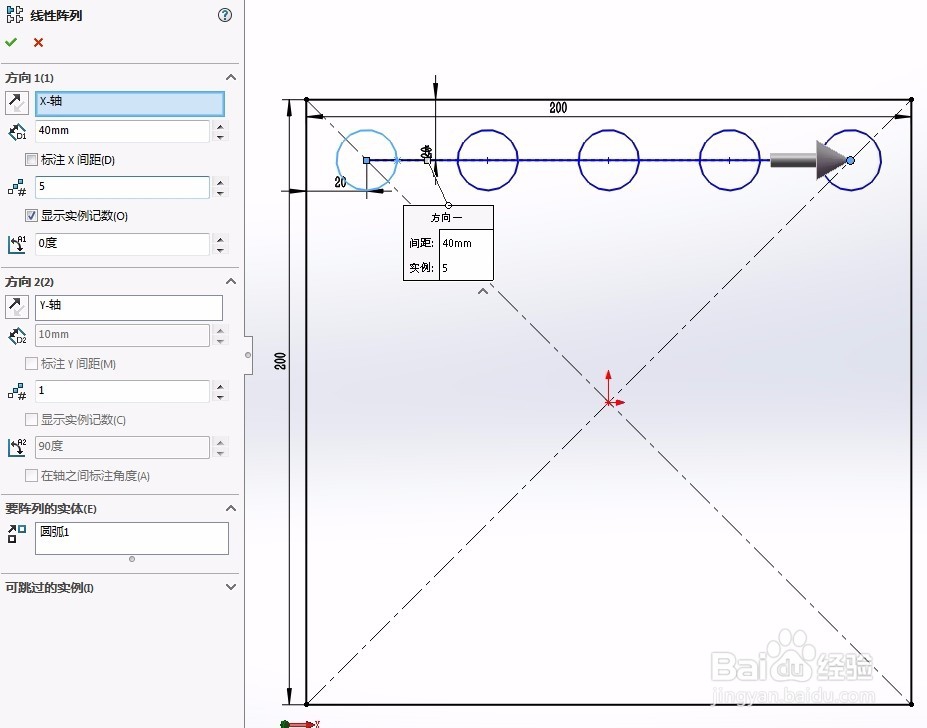Collapse the 方向 1(1) section
The height and width of the screenshot is (728, 927).
(x=231, y=77)
